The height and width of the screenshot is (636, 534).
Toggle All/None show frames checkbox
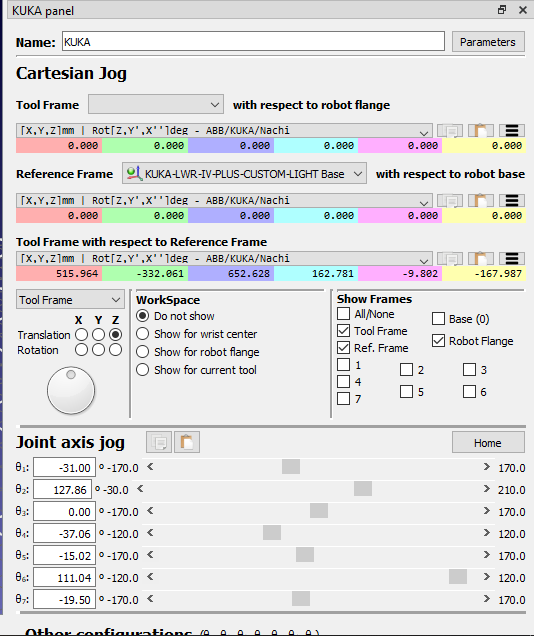pyautogui.click(x=343, y=314)
